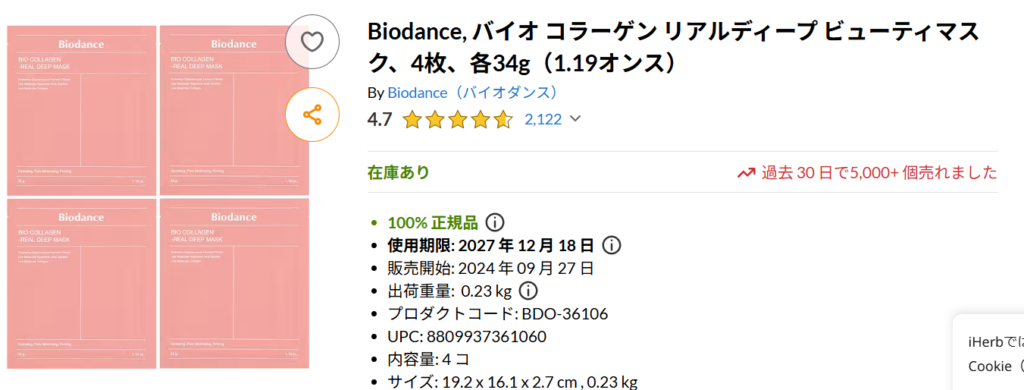Open the 2,122 reviews link
Viewport: 1024px width, 390px height.
[543, 120]
